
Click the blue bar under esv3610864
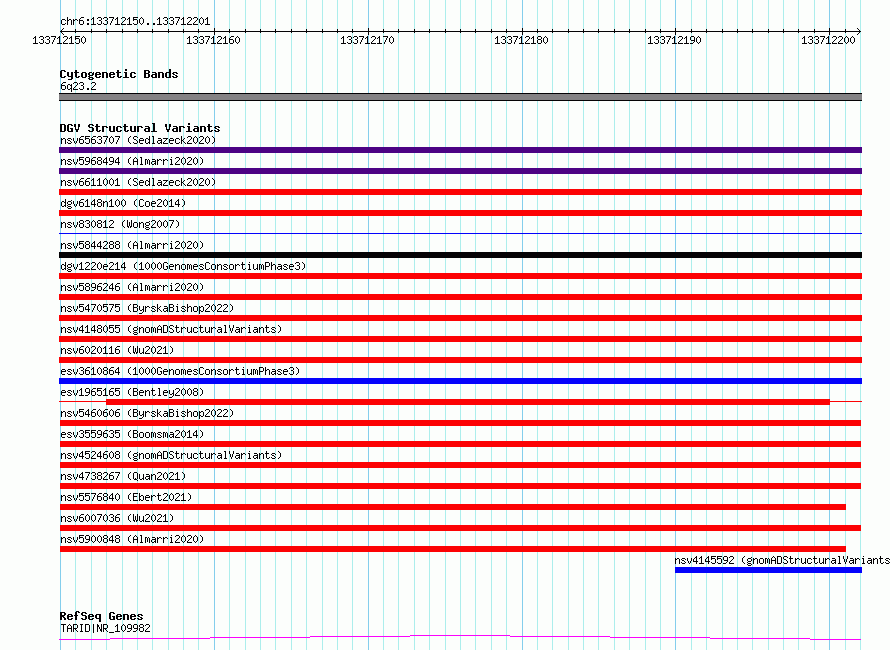point(460,381)
